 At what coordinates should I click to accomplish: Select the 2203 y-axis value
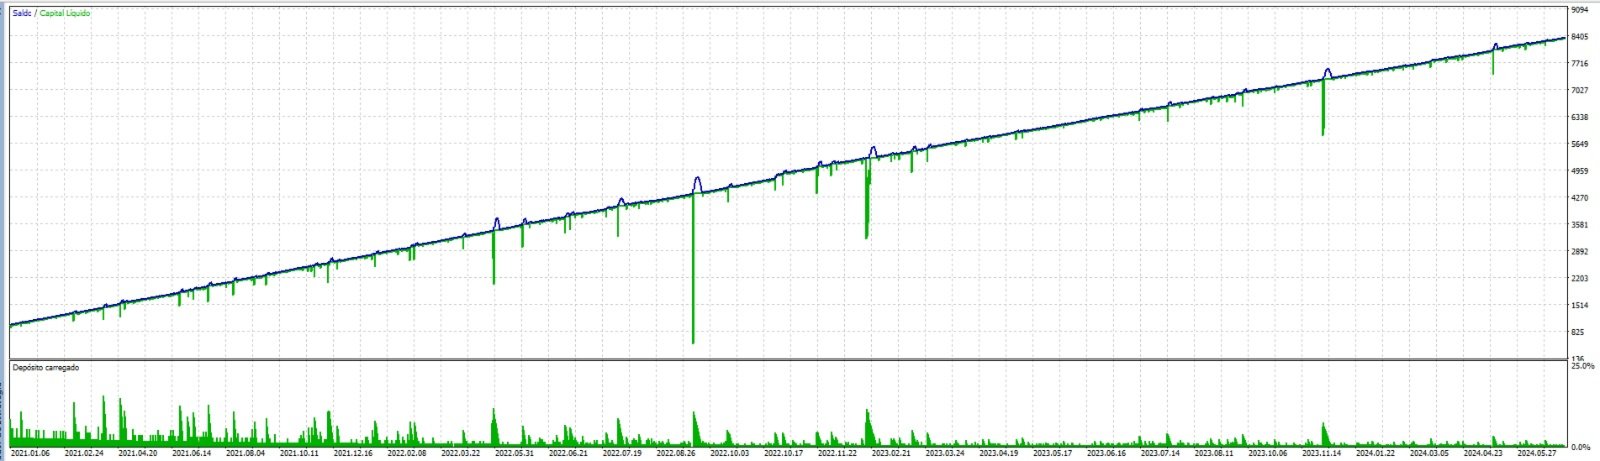(1580, 278)
